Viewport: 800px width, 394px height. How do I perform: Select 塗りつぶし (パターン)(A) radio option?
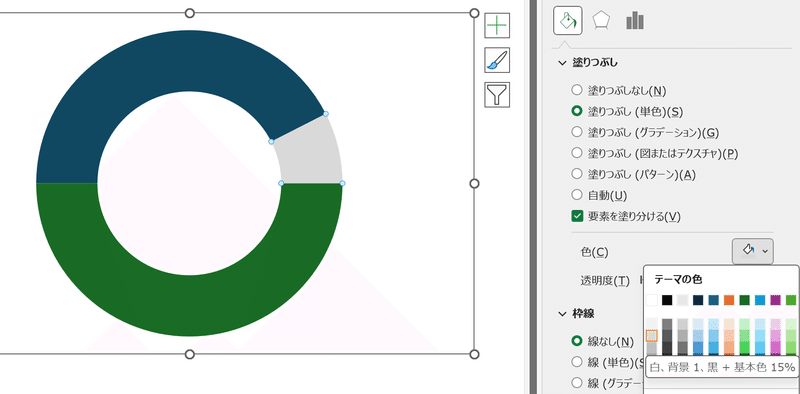(577, 174)
